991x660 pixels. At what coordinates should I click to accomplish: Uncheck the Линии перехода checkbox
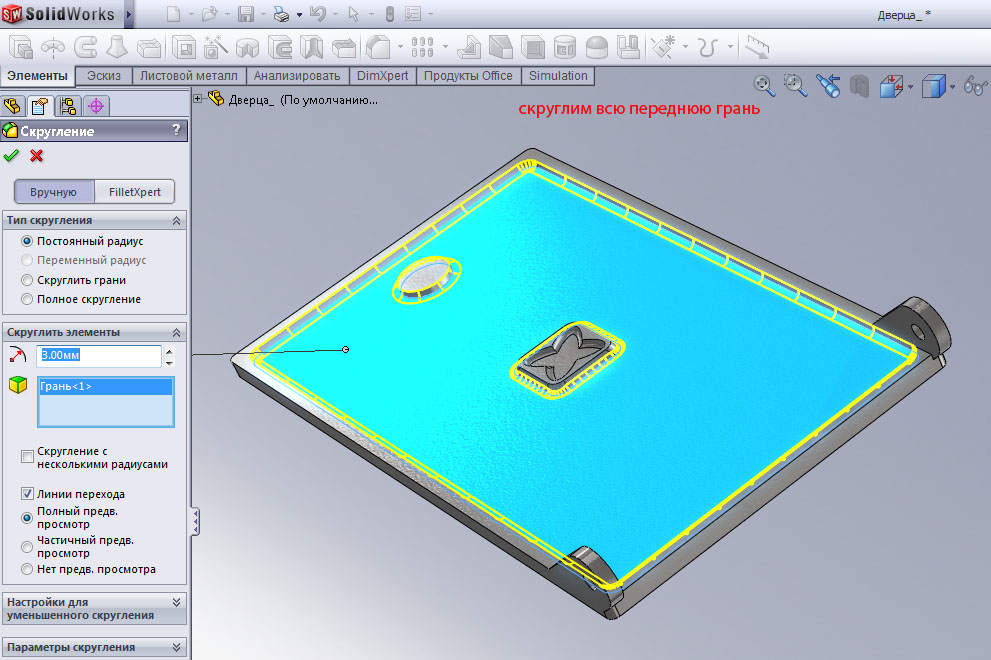click(x=27, y=494)
